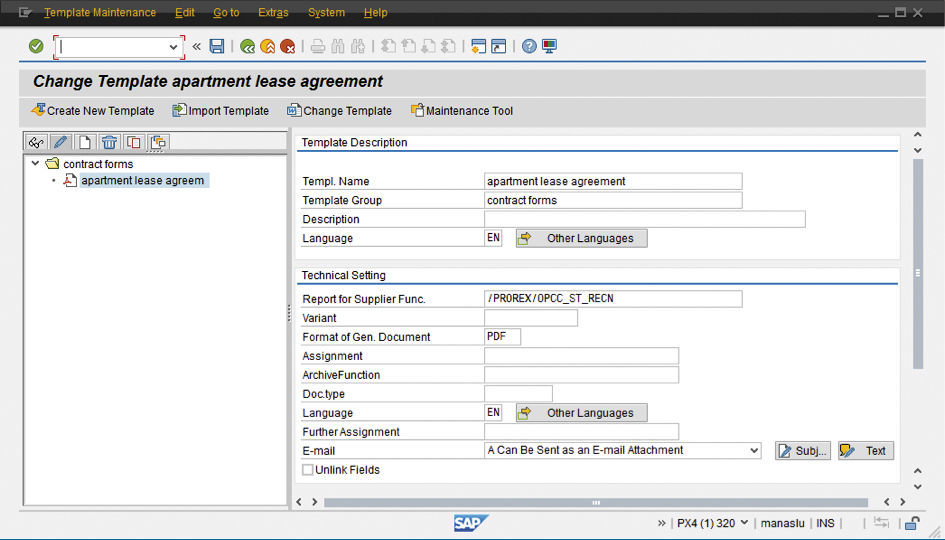The width and height of the screenshot is (945, 540).
Task: Toggle the Unlink Fields checkbox
Action: tap(308, 470)
